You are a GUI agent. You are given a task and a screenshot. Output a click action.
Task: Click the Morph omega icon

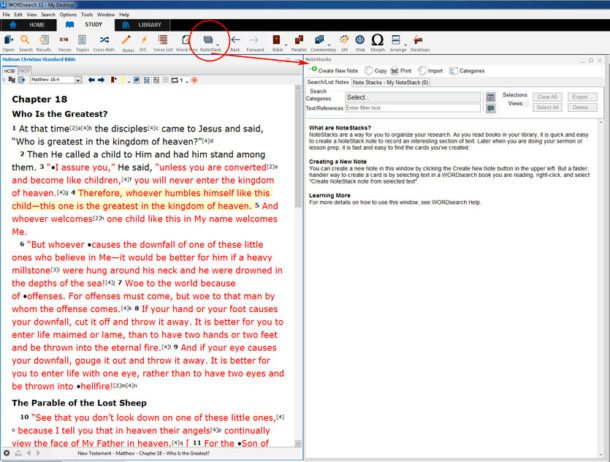click(377, 40)
